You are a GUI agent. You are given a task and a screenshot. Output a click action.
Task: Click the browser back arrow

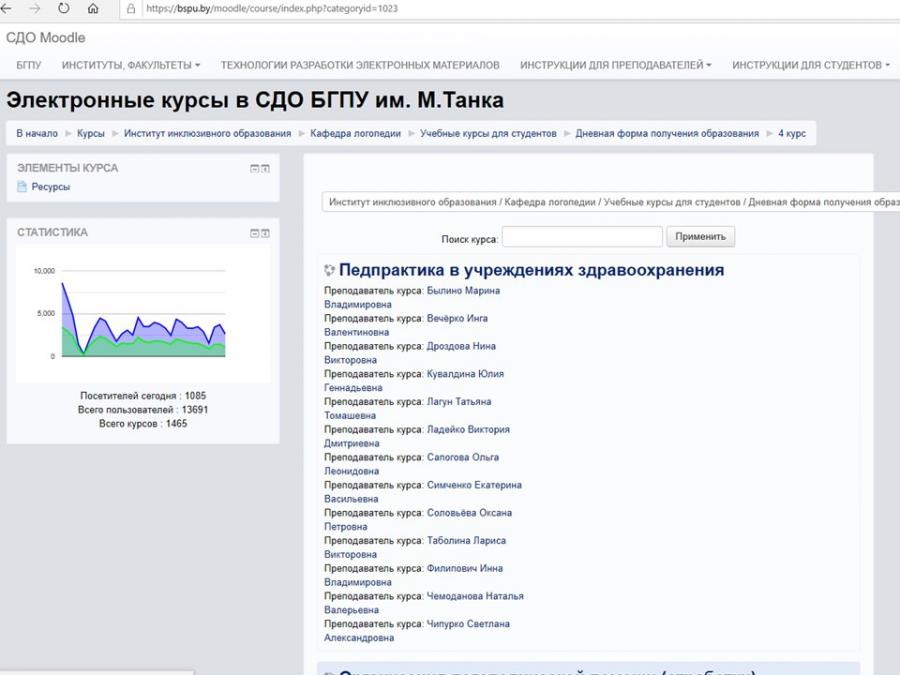pos(6,9)
